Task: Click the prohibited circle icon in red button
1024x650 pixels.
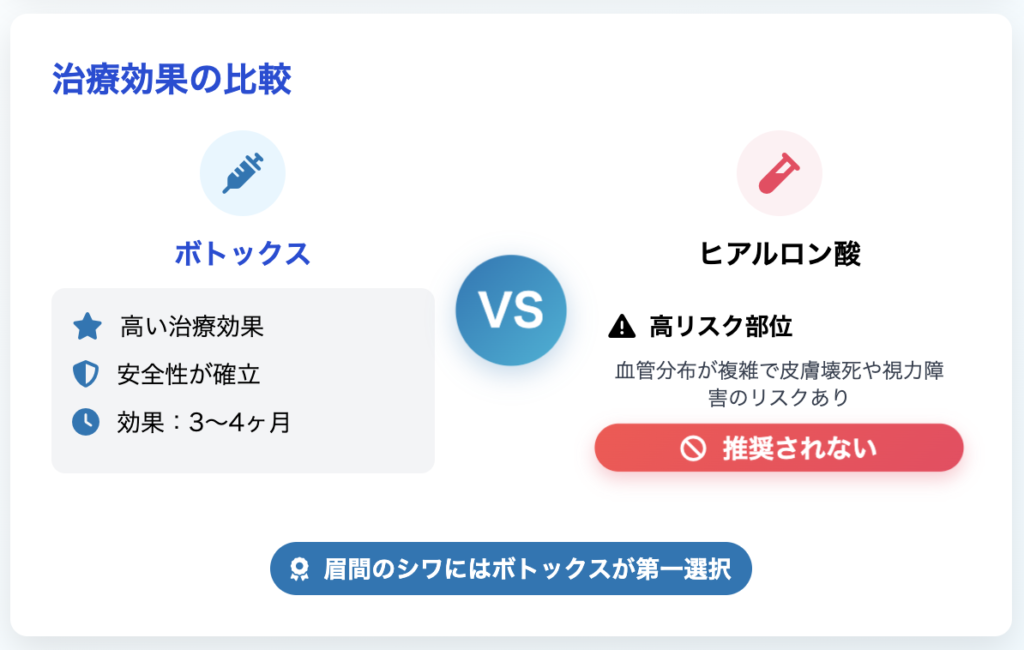Action: 693,448
